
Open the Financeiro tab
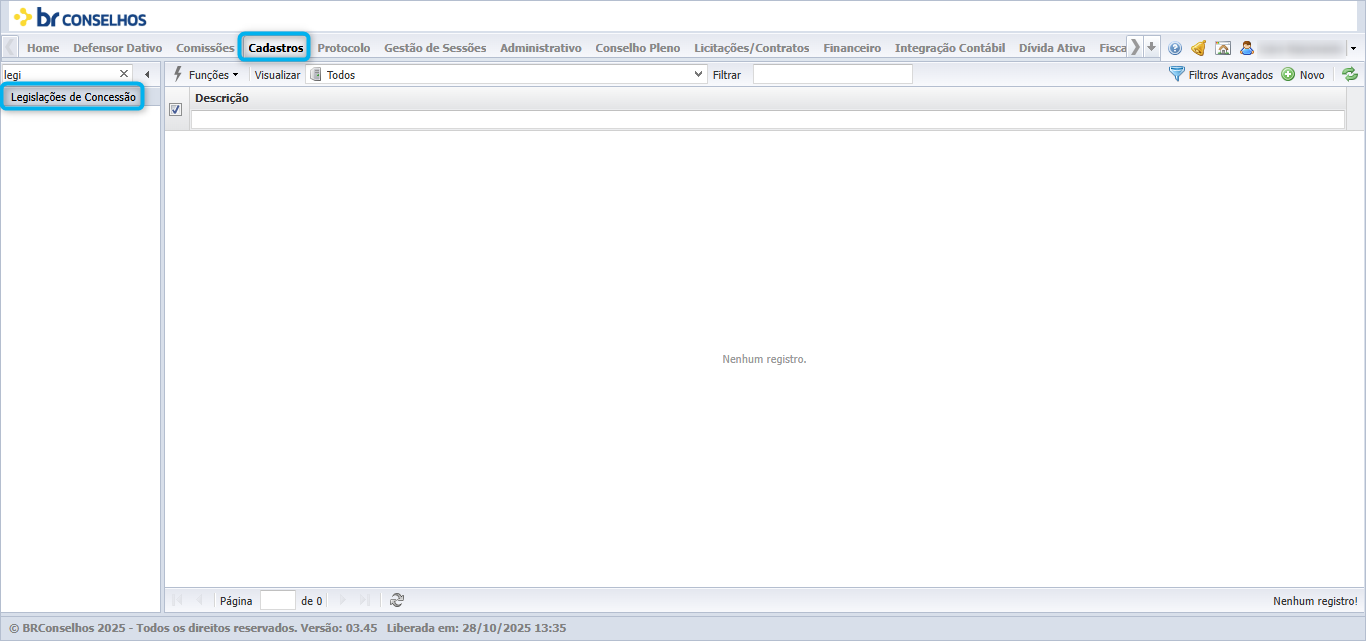click(x=852, y=48)
